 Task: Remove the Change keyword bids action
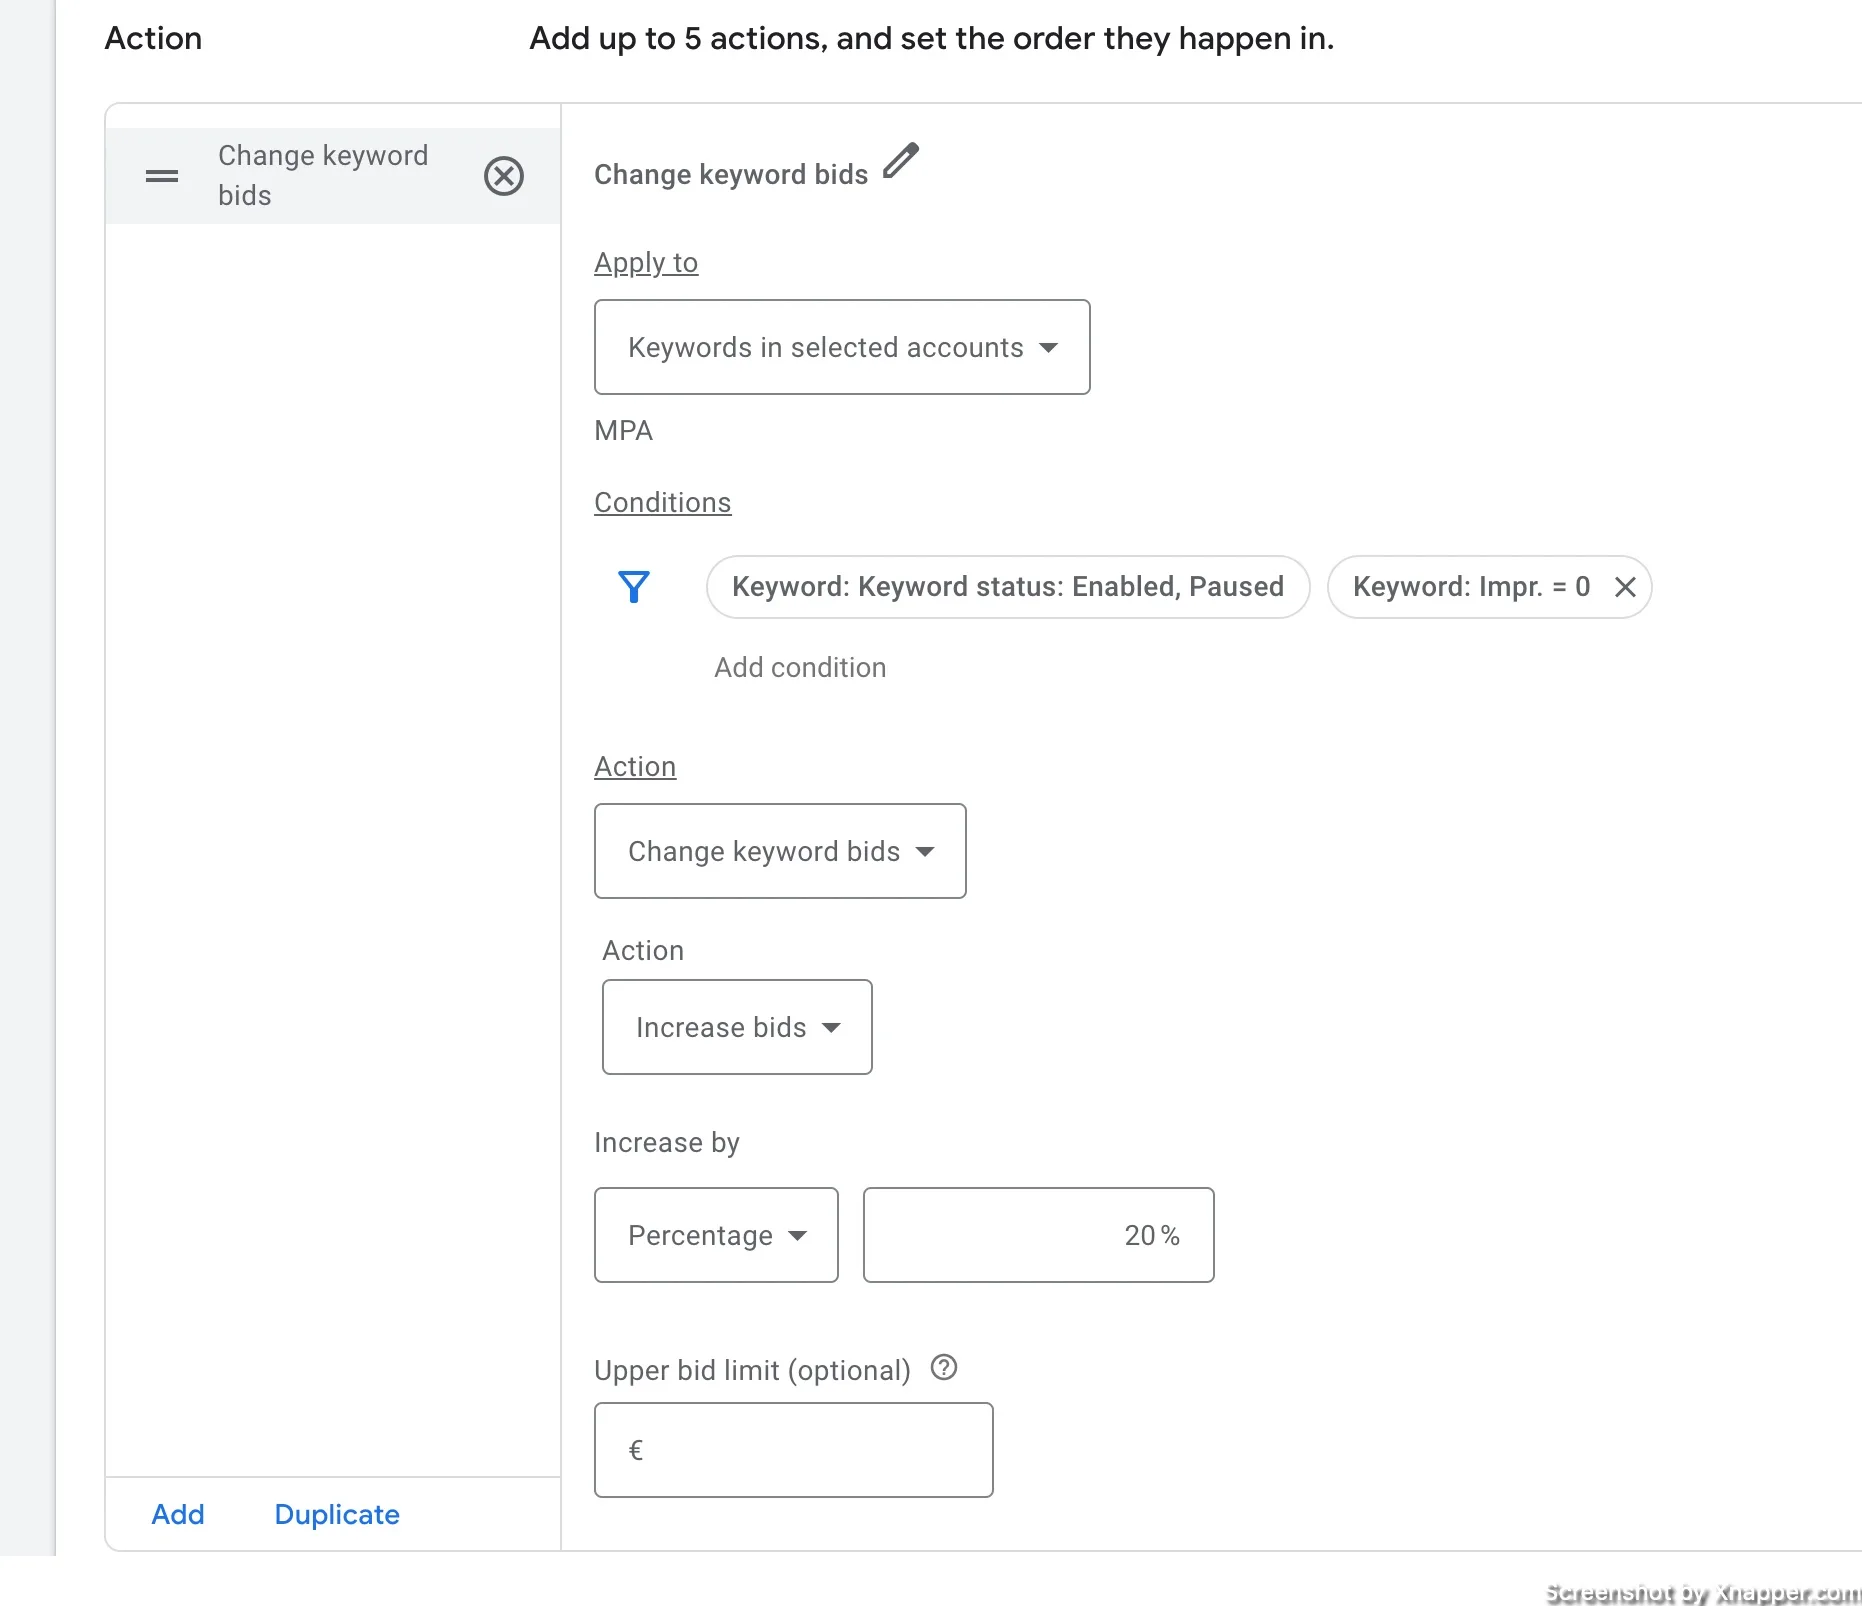click(x=504, y=176)
